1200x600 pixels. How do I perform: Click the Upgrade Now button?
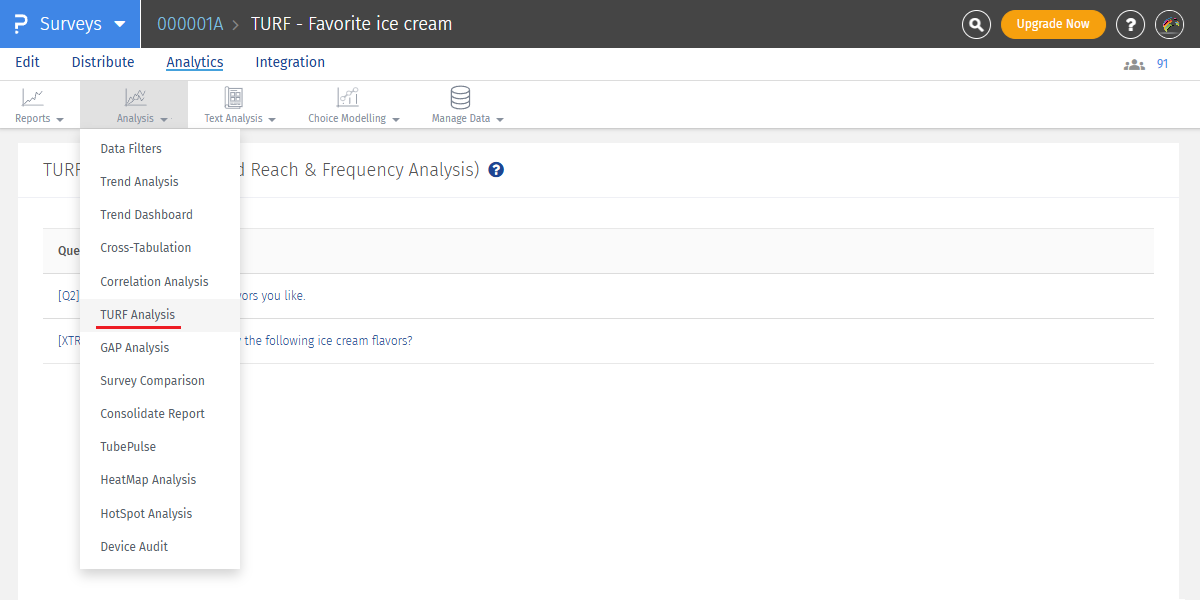pyautogui.click(x=1053, y=24)
